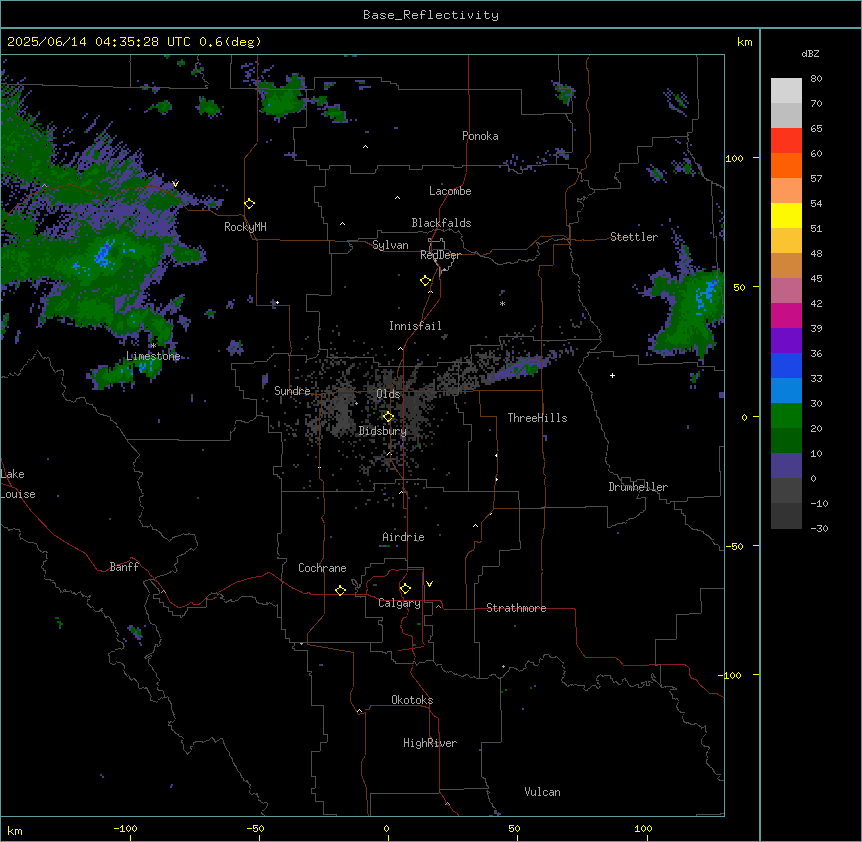
Task: Click the Strathmore city label
Action: [516, 608]
